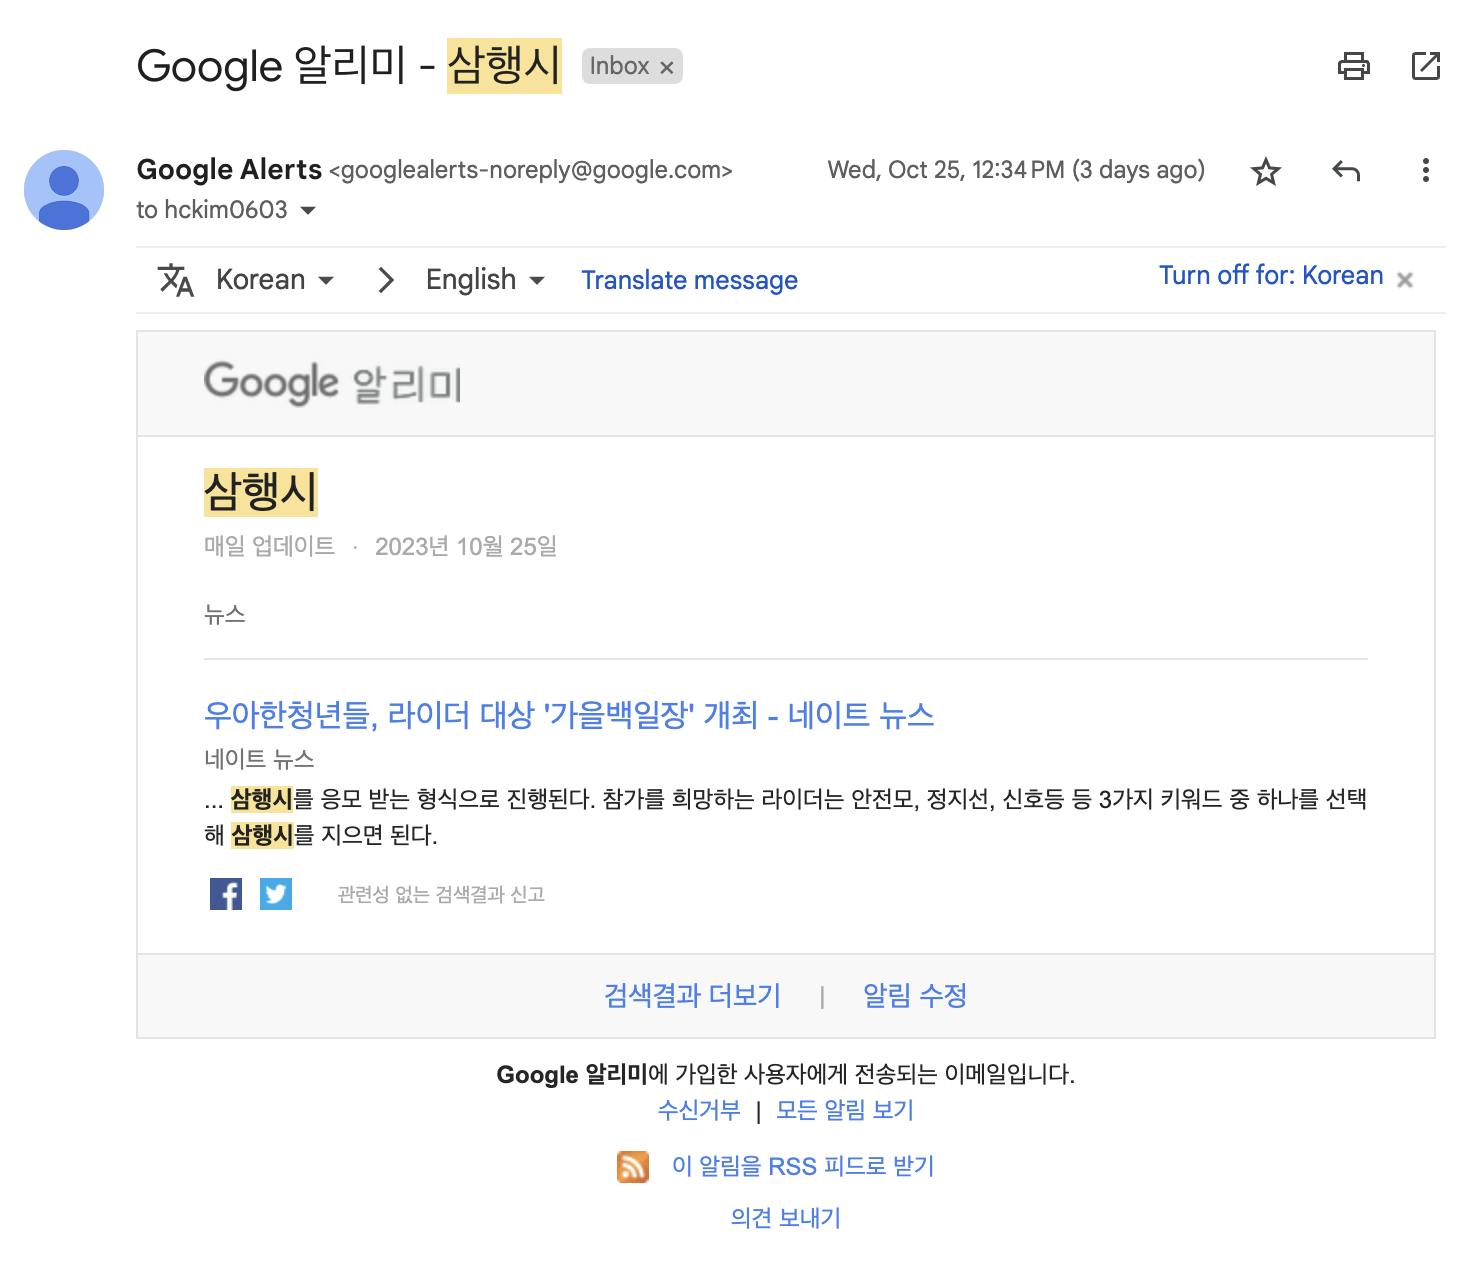Click the 뉴스 section label
Screen dimensions: 1482x1276
tap(225, 614)
